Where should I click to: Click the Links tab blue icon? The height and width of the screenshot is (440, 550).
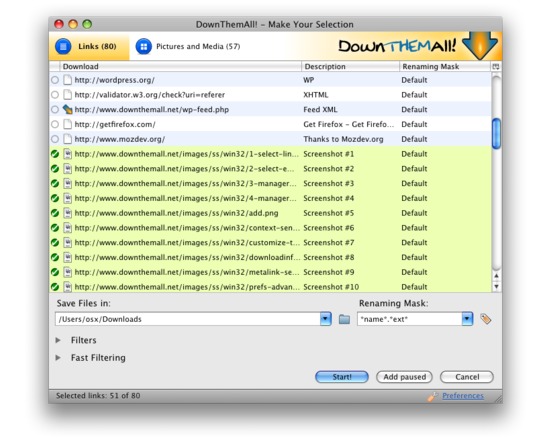(x=63, y=46)
